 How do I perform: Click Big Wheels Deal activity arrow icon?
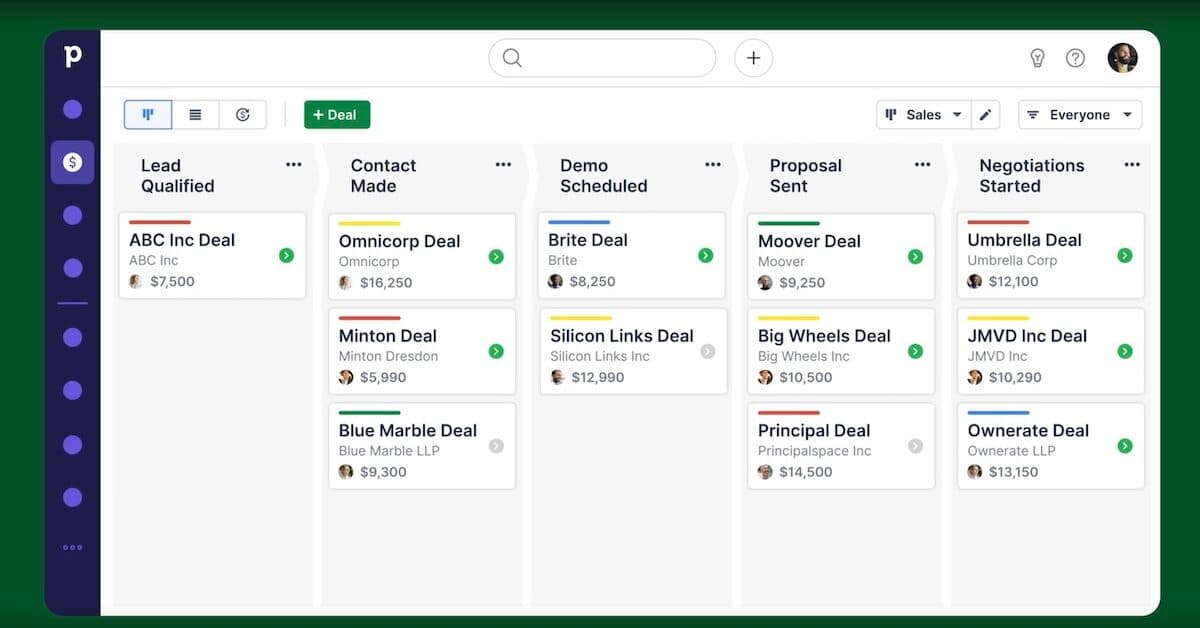point(915,351)
